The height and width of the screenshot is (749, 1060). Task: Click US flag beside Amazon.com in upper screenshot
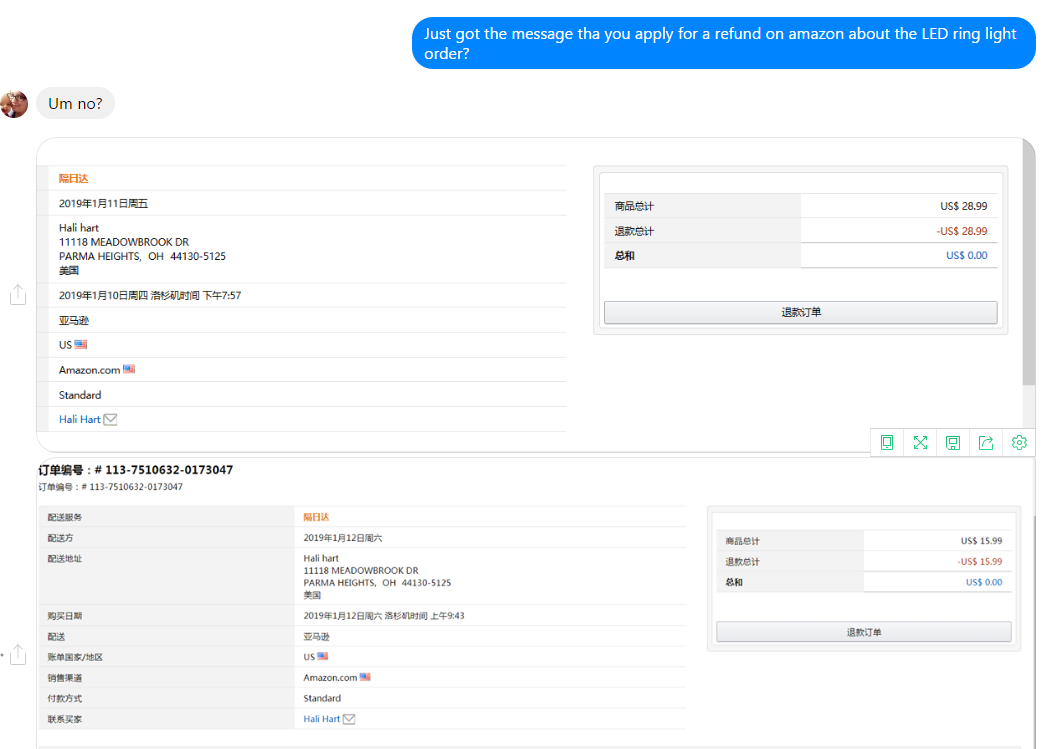129,369
